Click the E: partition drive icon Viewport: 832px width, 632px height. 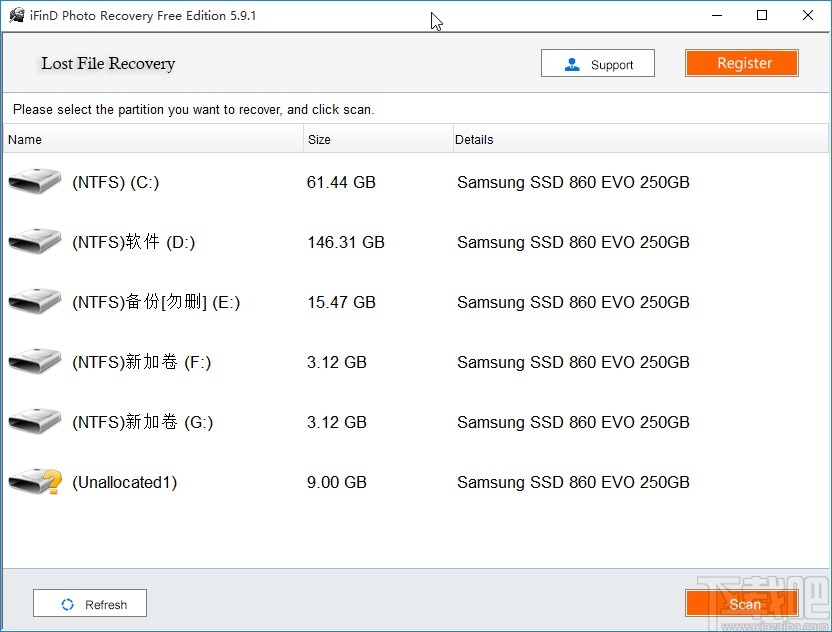[35, 301]
